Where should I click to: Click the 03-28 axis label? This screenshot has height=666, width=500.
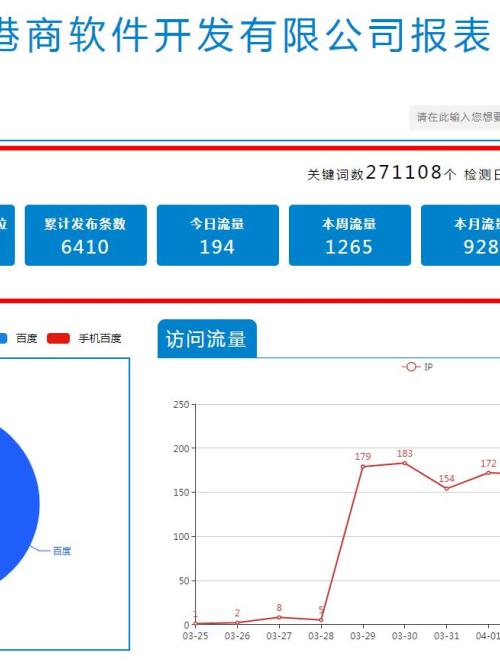(x=321, y=636)
